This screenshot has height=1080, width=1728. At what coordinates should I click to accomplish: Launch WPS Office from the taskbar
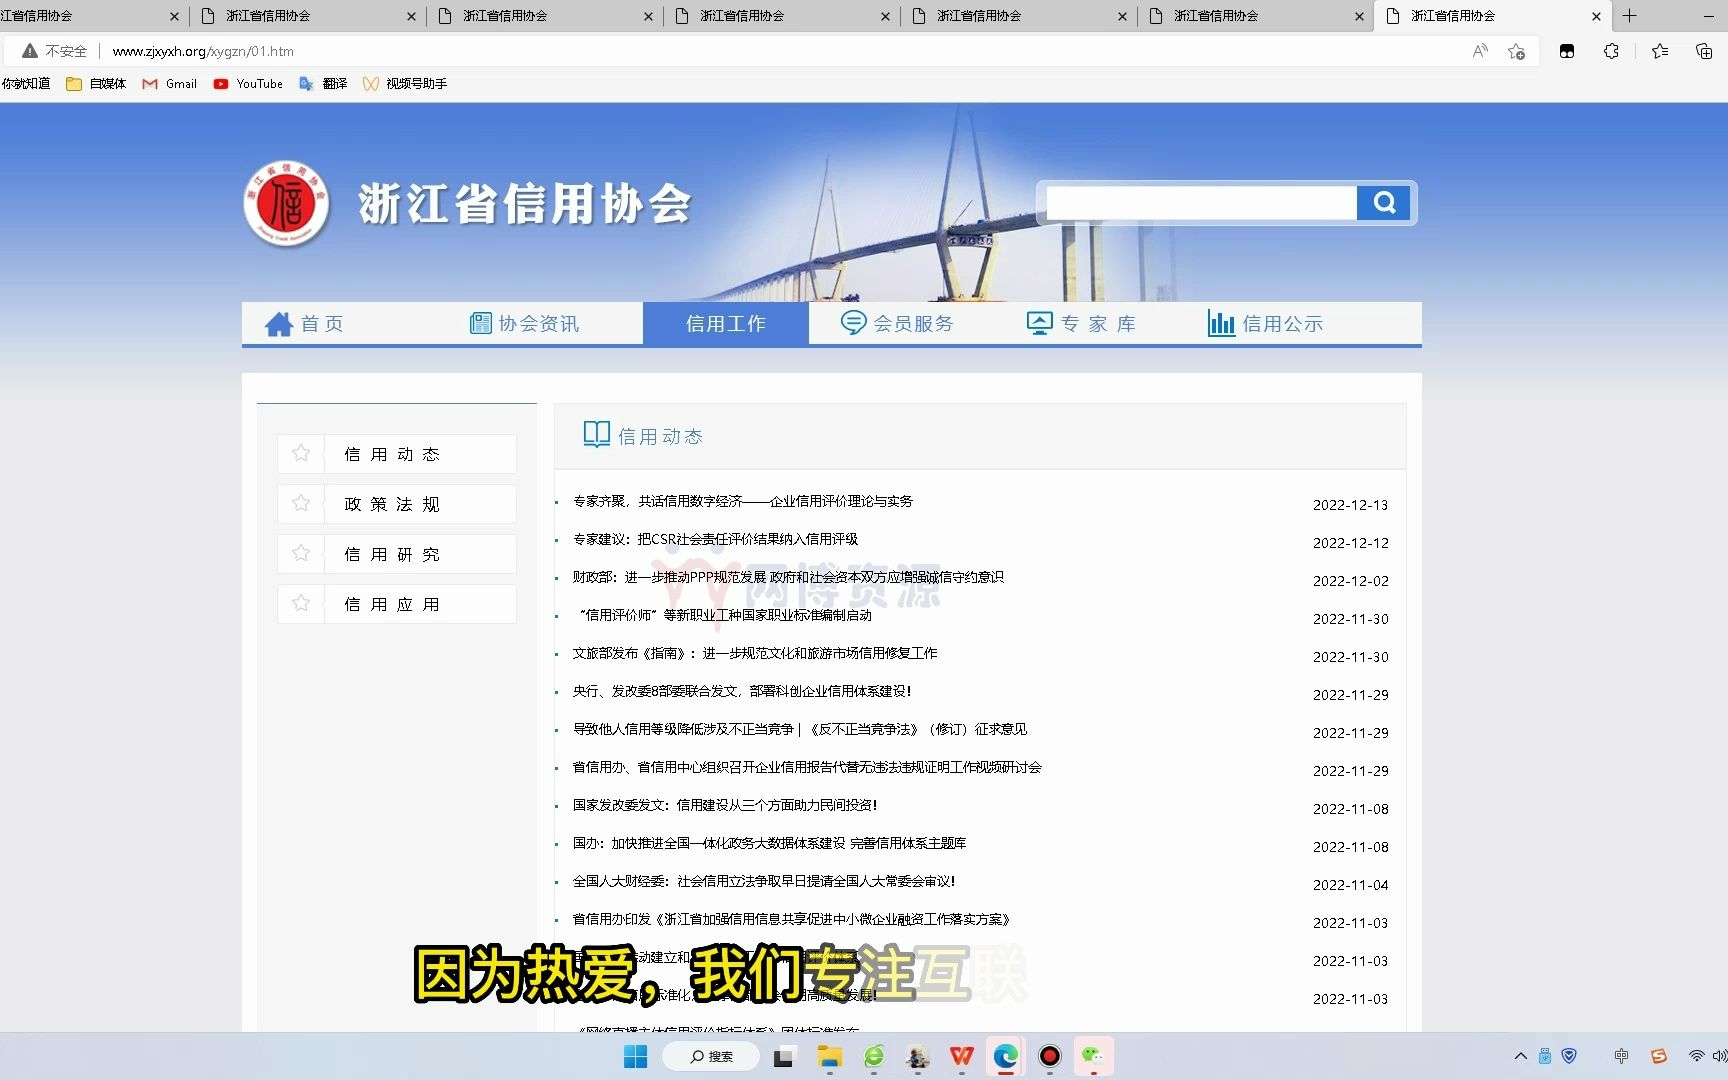[x=961, y=1056]
